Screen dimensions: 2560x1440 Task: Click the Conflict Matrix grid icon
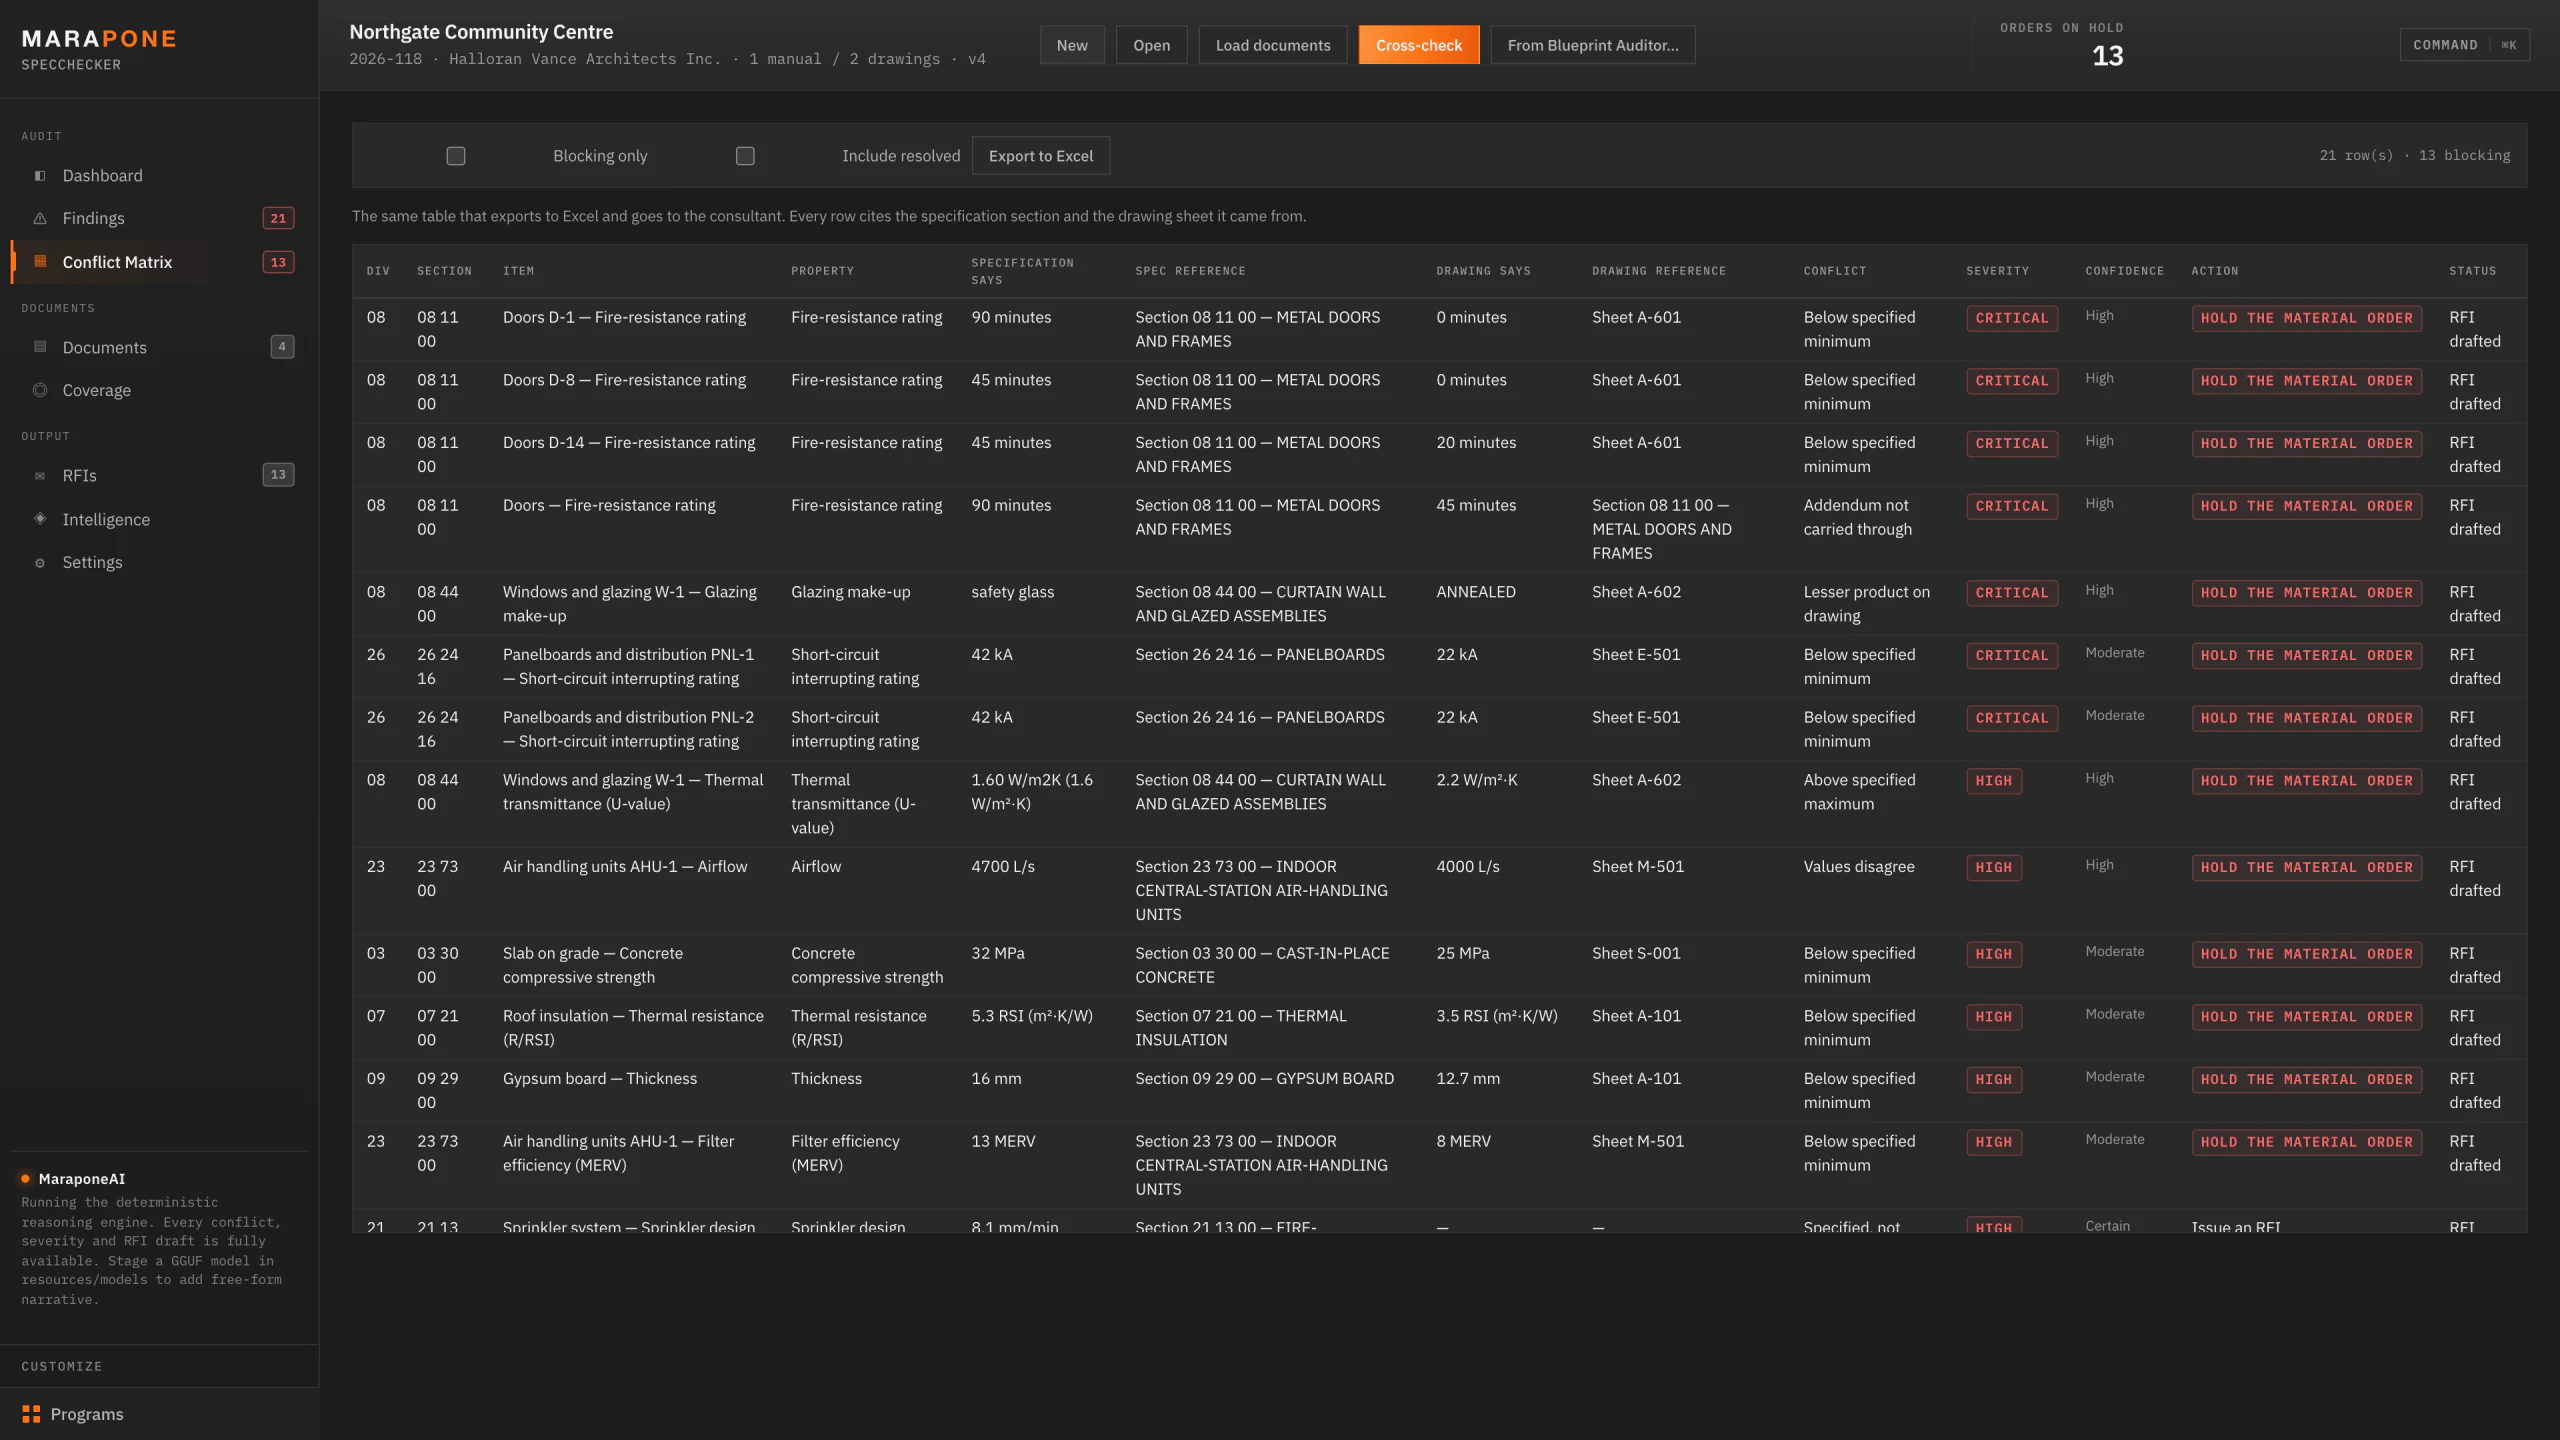40,261
